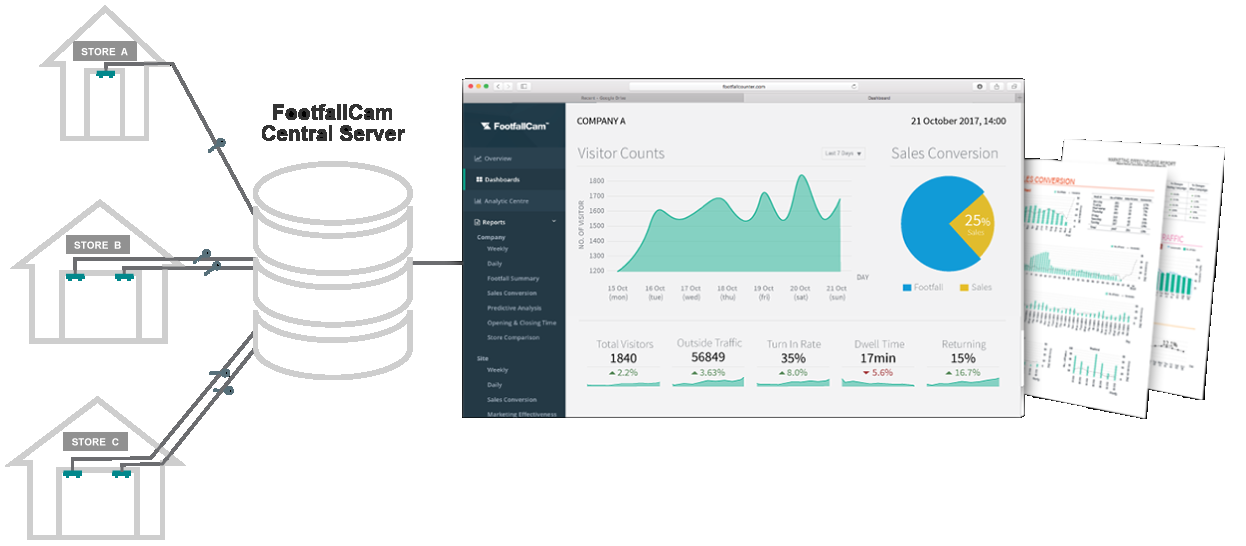Click the Analytic Centre bar chart icon
Screen dimensions: 1246x546
[478, 201]
